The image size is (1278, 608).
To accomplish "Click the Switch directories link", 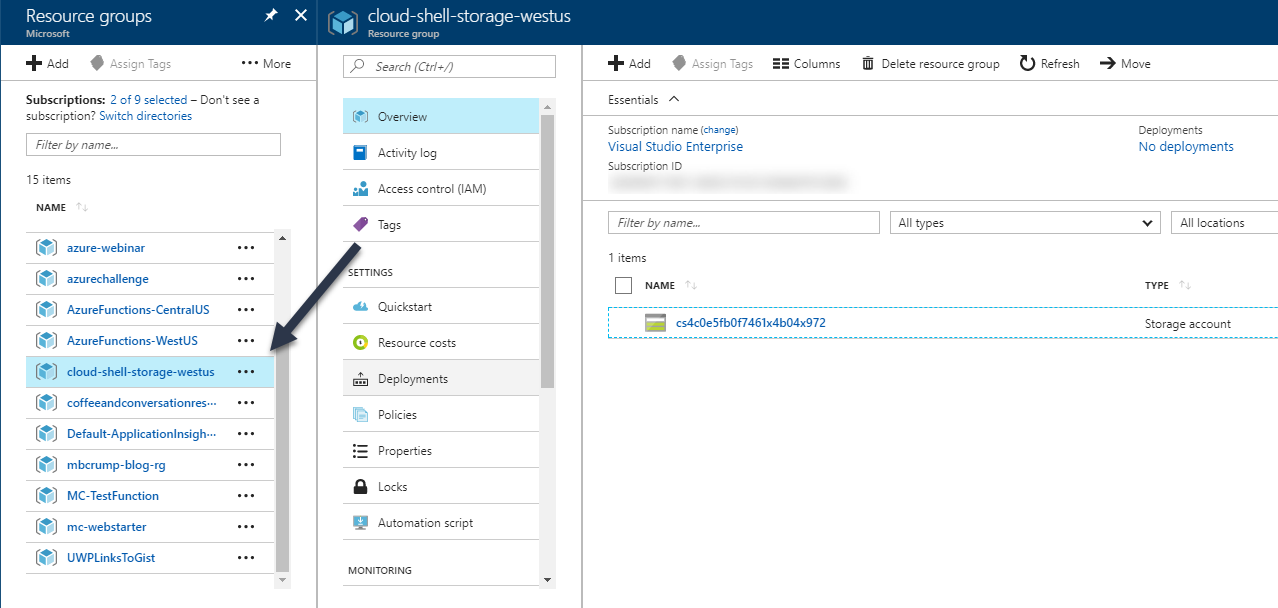I will pyautogui.click(x=146, y=116).
